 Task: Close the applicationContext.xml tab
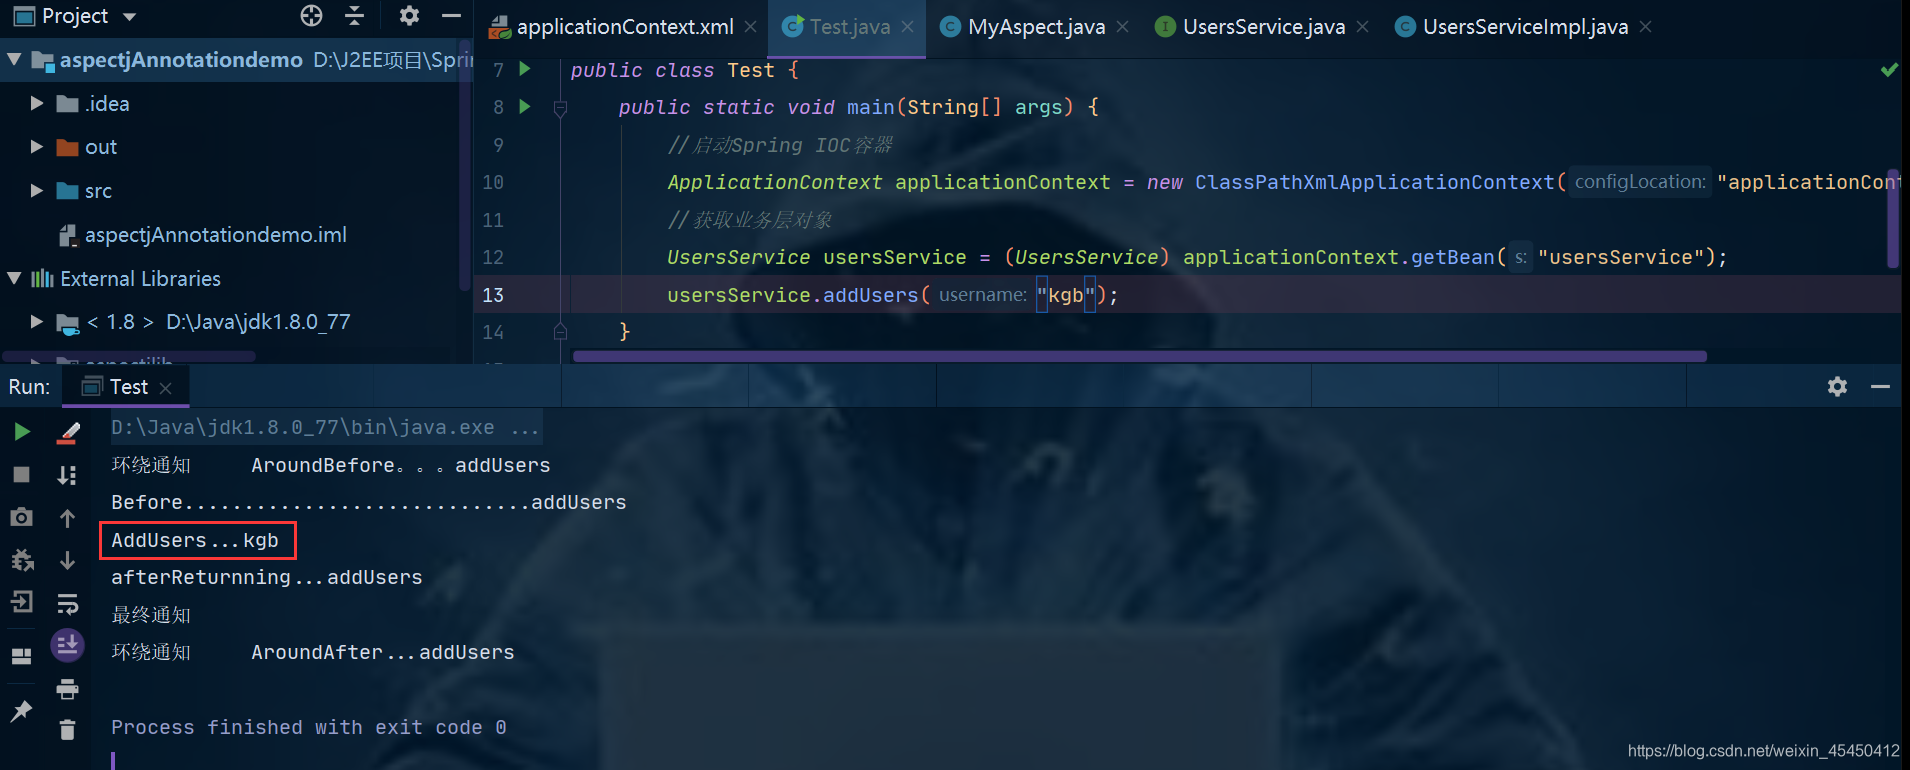coord(750,27)
